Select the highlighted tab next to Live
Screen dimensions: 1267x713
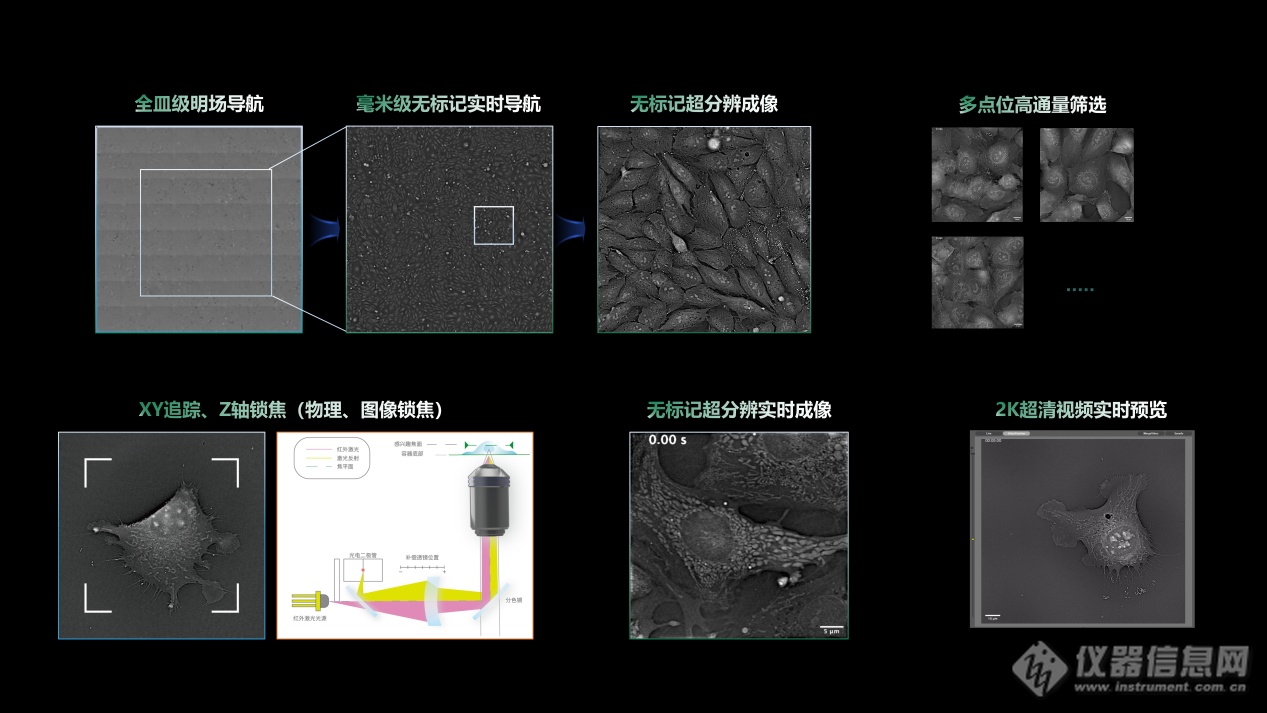[x=1016, y=434]
